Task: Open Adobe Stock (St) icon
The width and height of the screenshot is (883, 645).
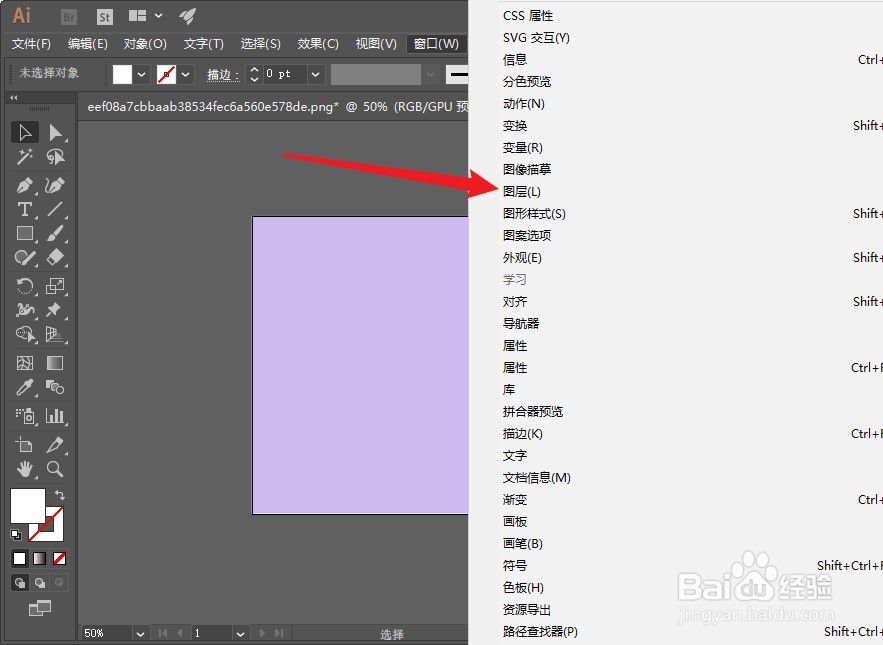Action: click(105, 17)
